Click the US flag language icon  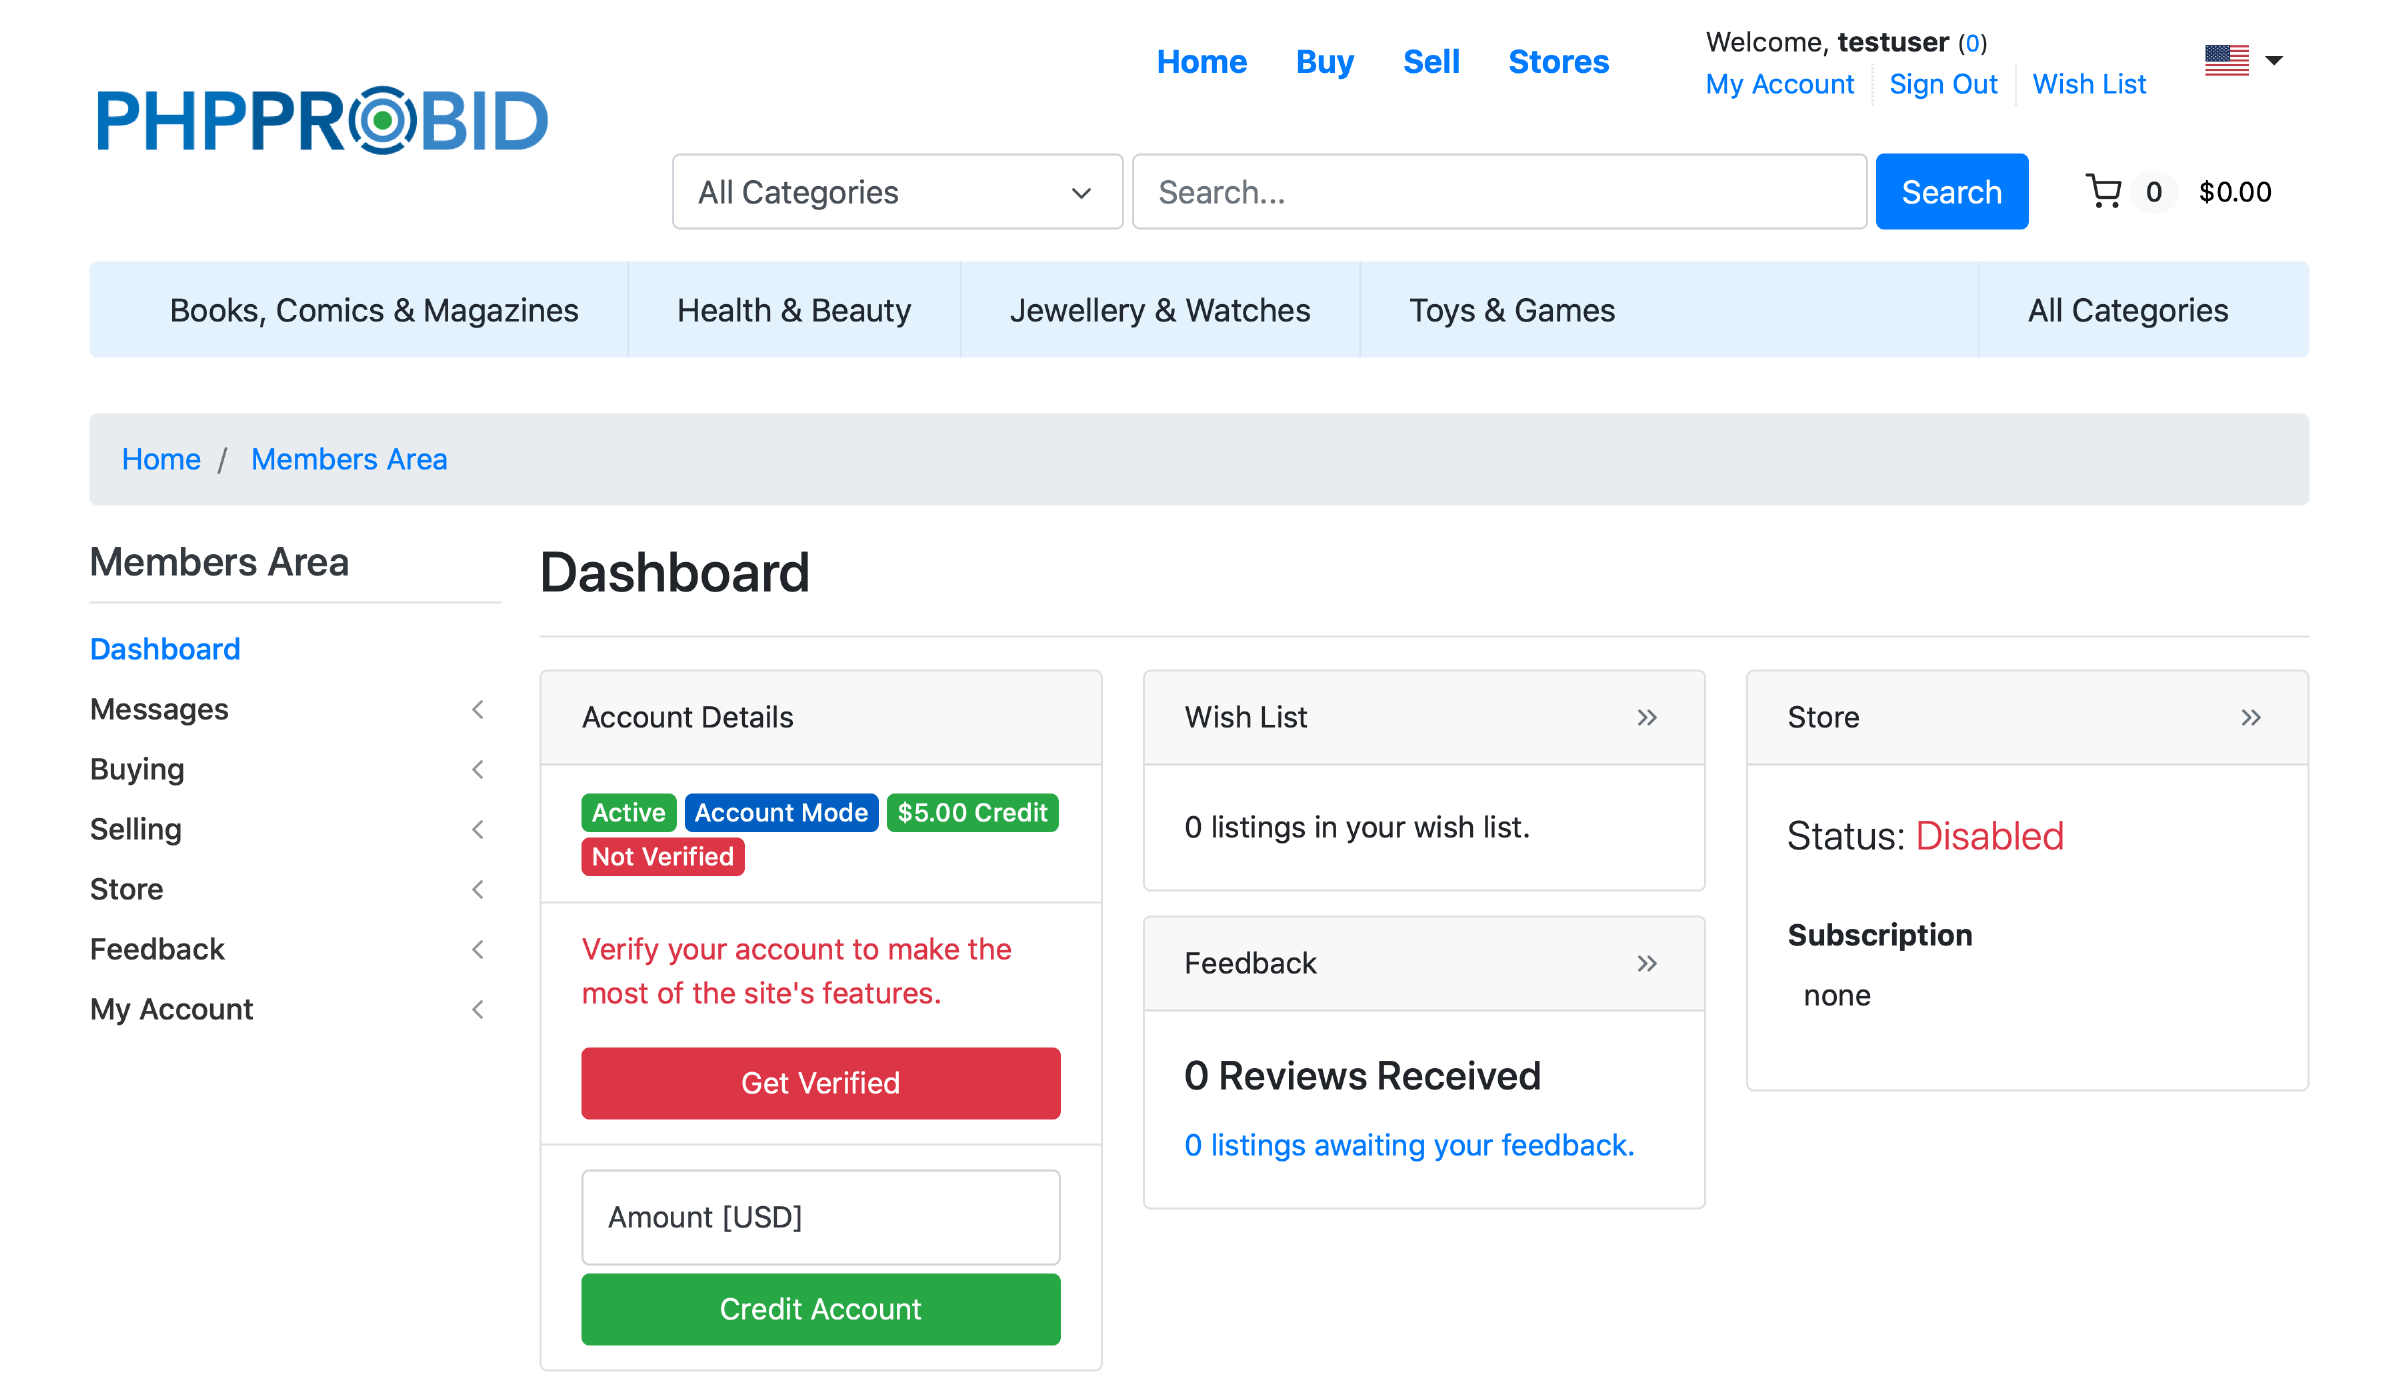2226,60
